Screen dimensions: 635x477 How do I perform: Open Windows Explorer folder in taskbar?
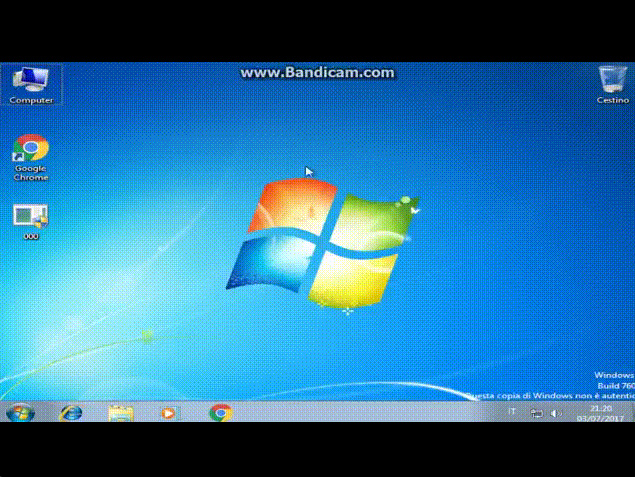[x=121, y=413]
